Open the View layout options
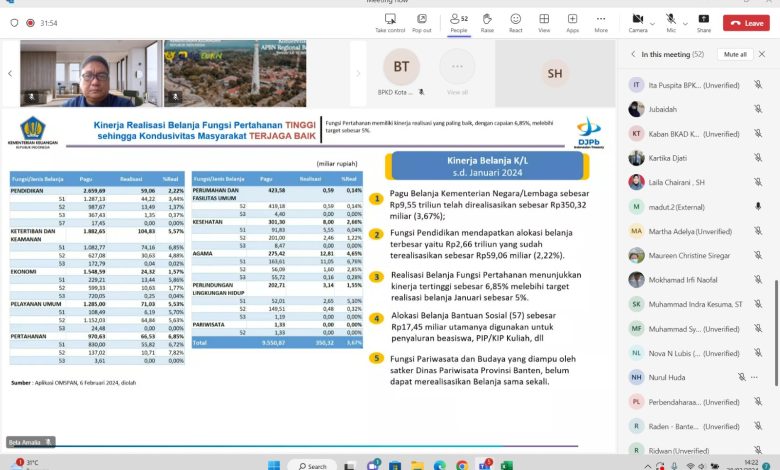Screen dimensions: 780x470 [x=544, y=21]
